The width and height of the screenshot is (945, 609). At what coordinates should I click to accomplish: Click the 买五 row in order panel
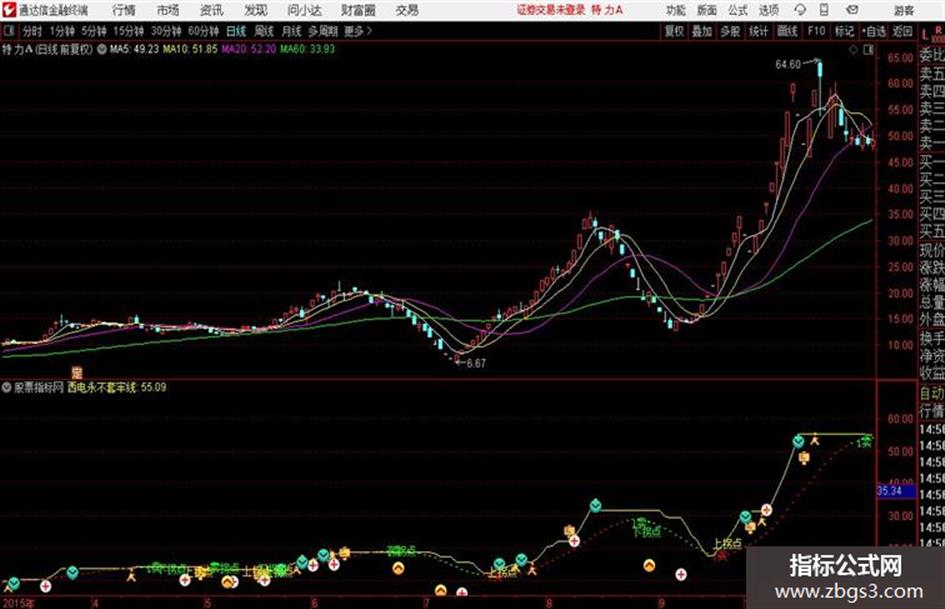point(932,230)
